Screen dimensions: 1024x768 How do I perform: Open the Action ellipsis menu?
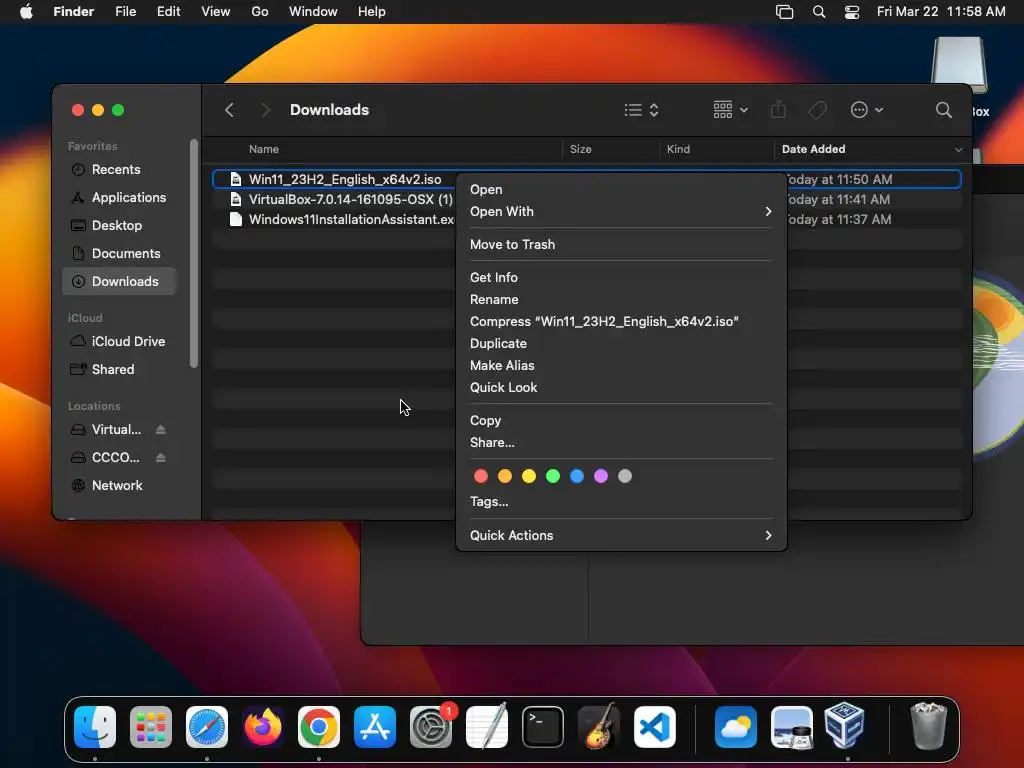867,110
